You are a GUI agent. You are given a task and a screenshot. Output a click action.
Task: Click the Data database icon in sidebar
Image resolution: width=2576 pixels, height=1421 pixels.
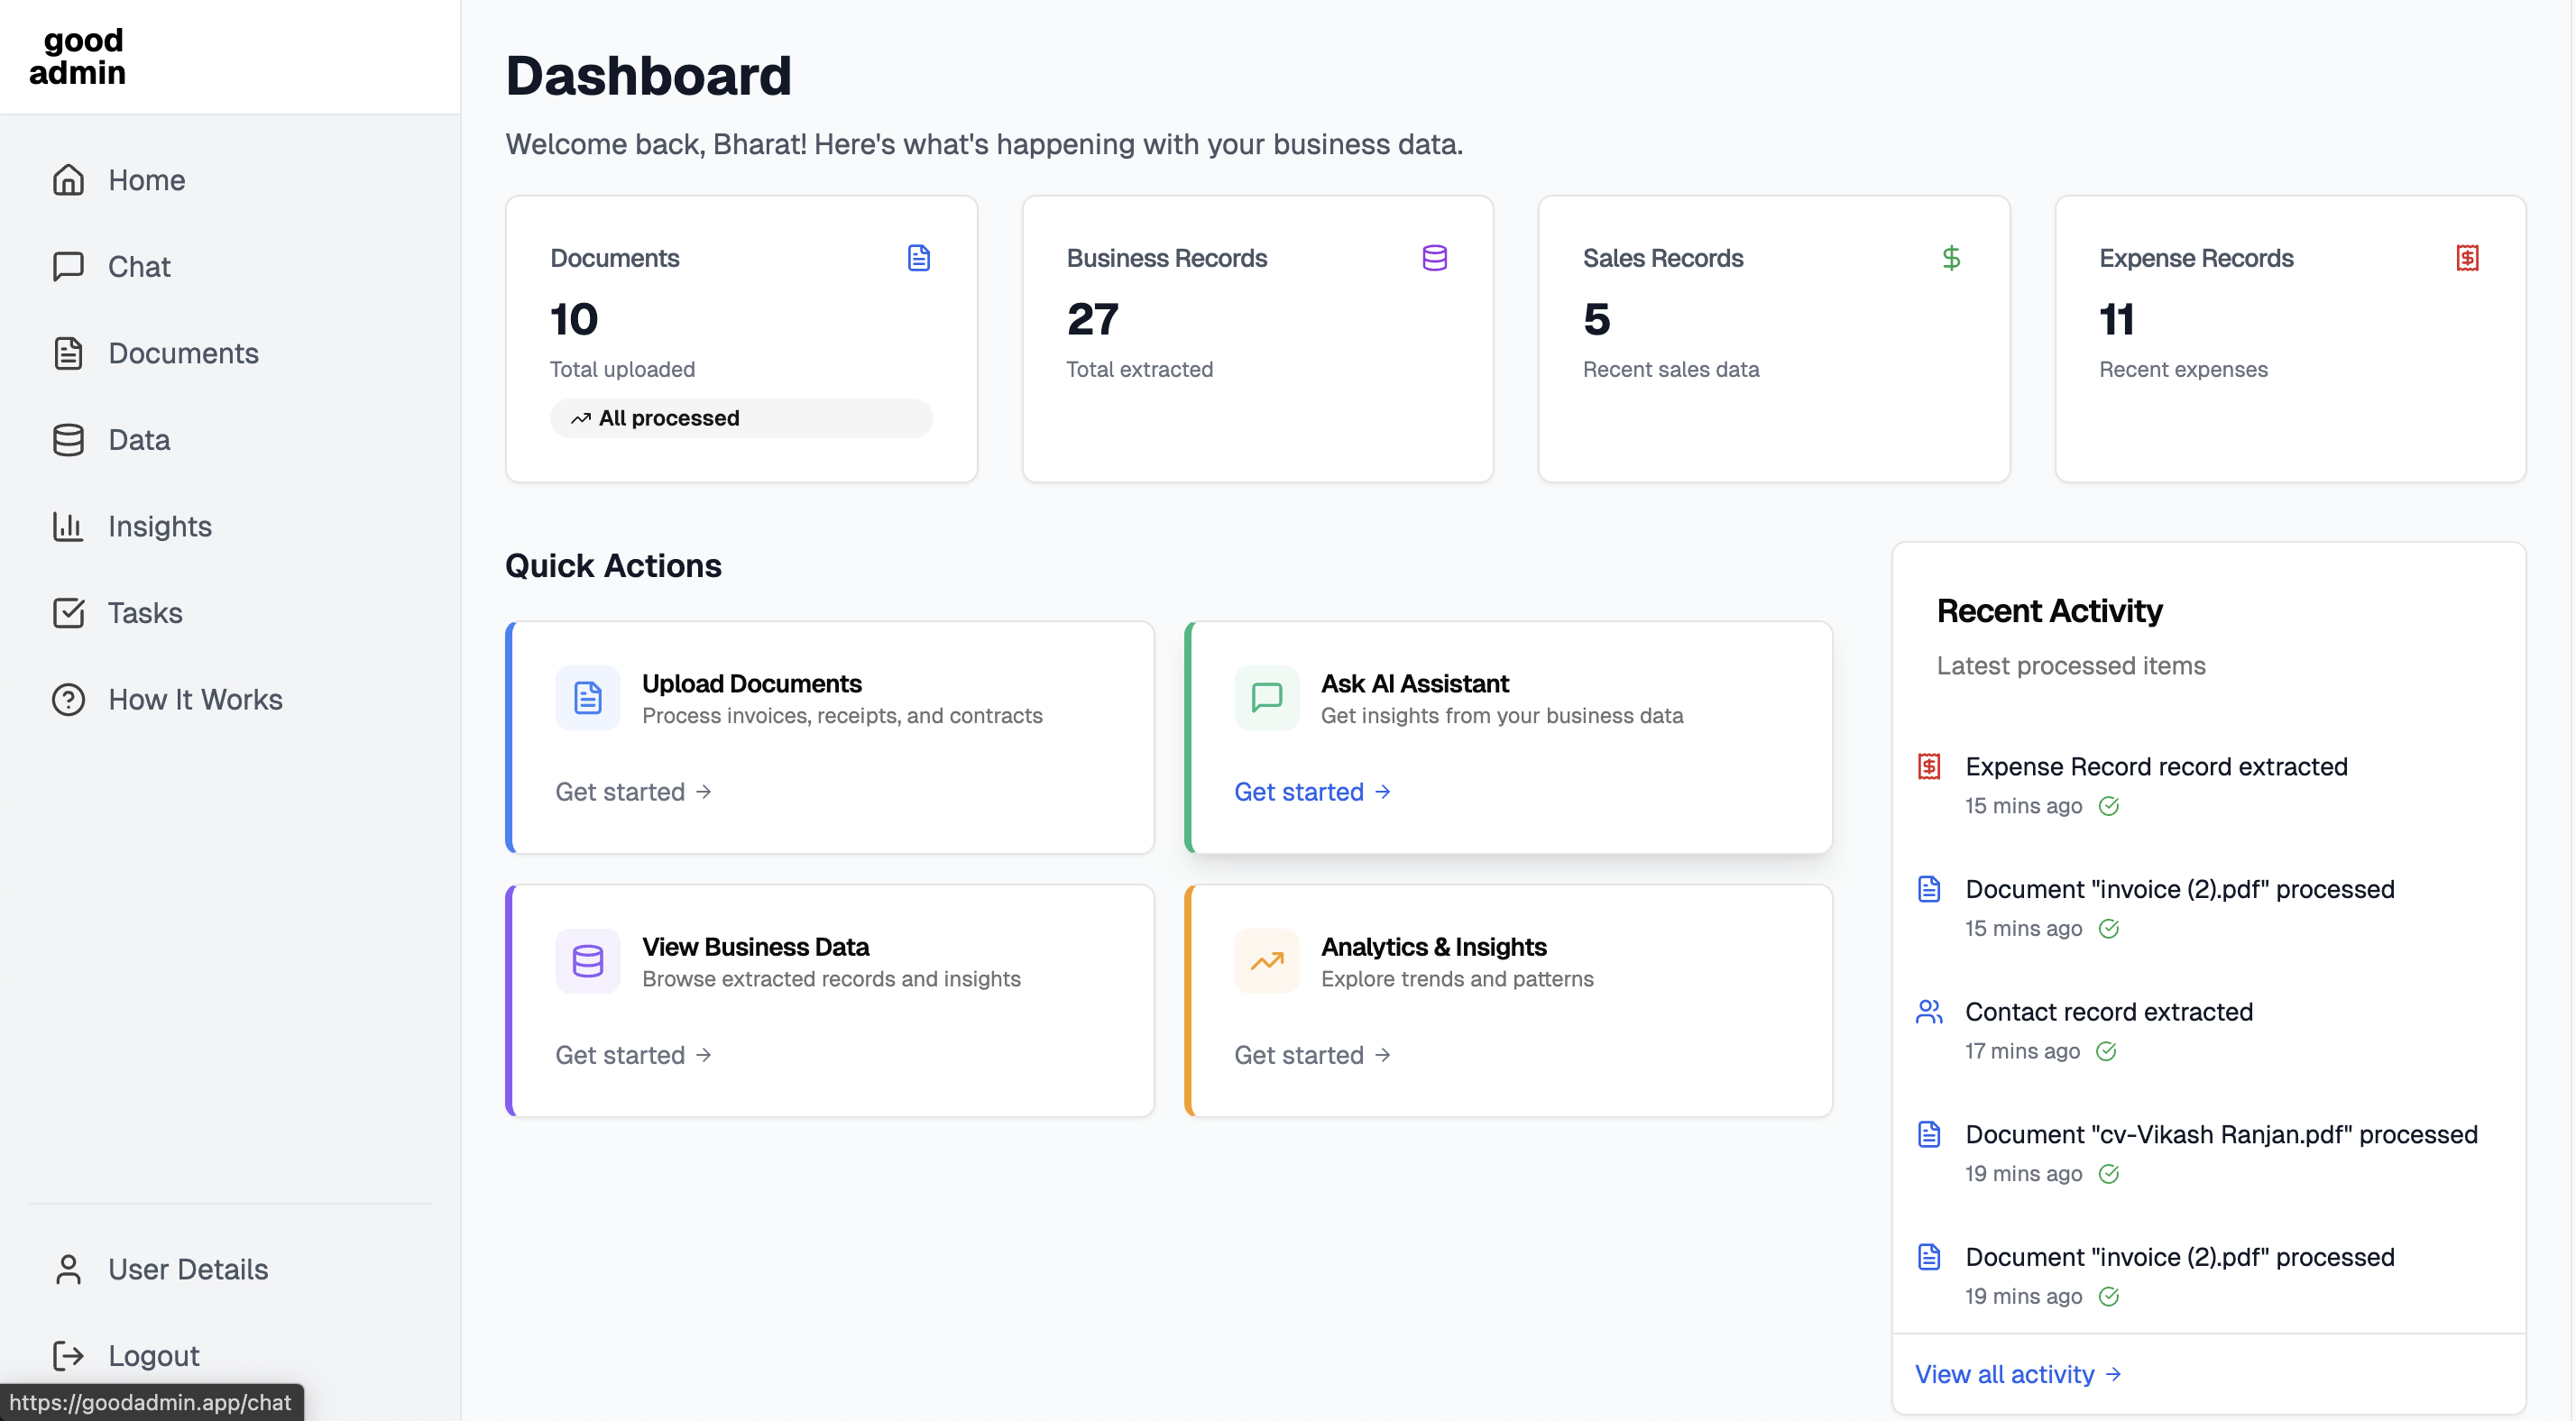point(68,440)
